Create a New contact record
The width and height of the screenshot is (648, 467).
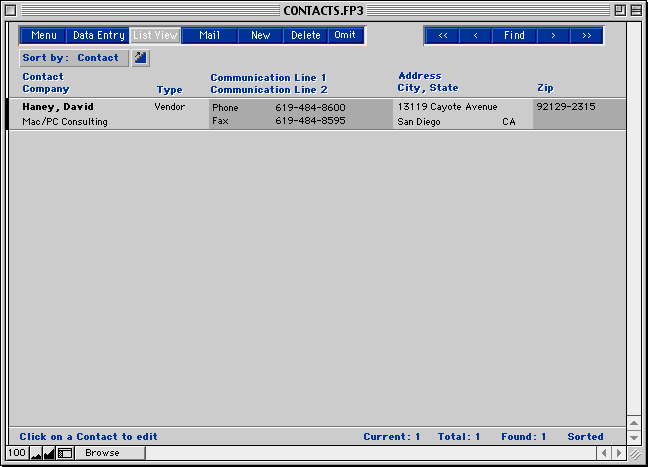pos(260,36)
